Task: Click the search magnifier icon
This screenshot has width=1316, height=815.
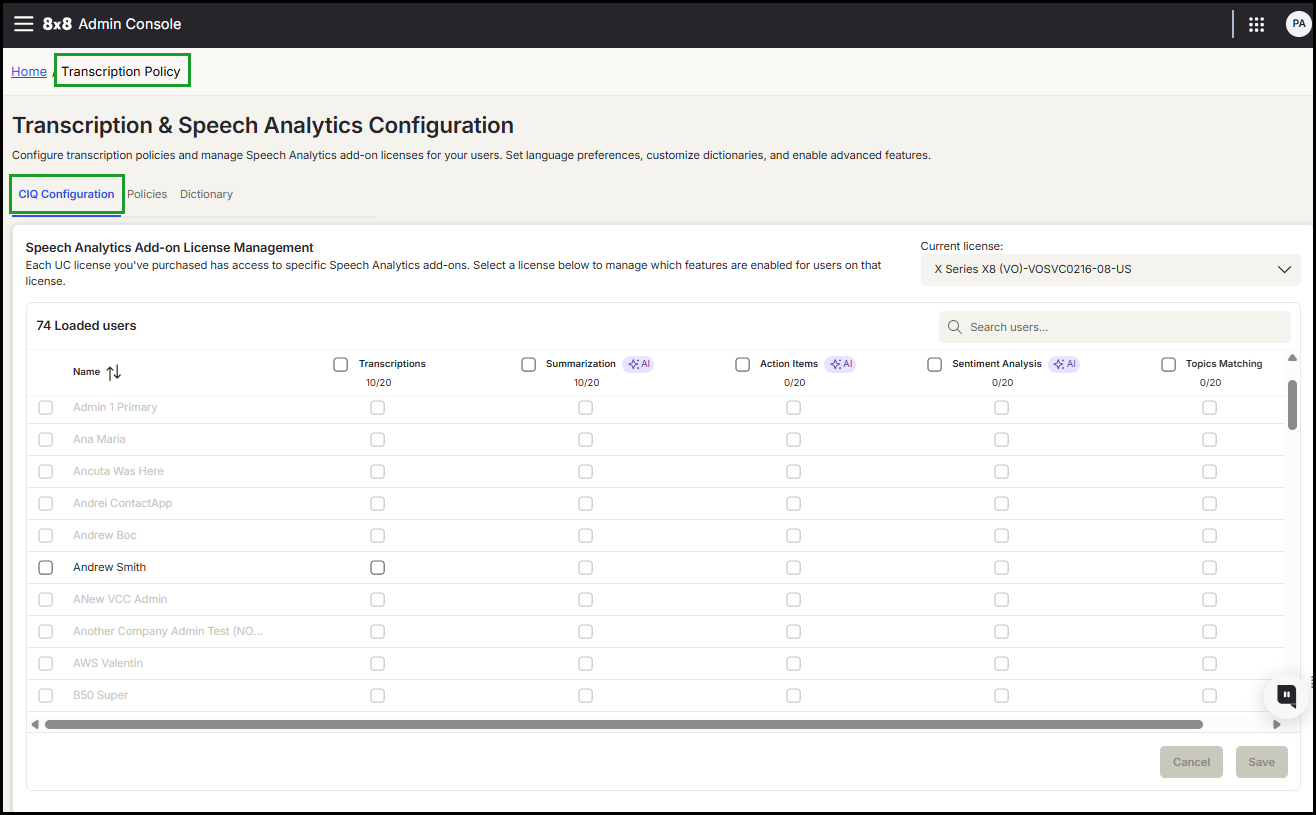Action: click(954, 327)
